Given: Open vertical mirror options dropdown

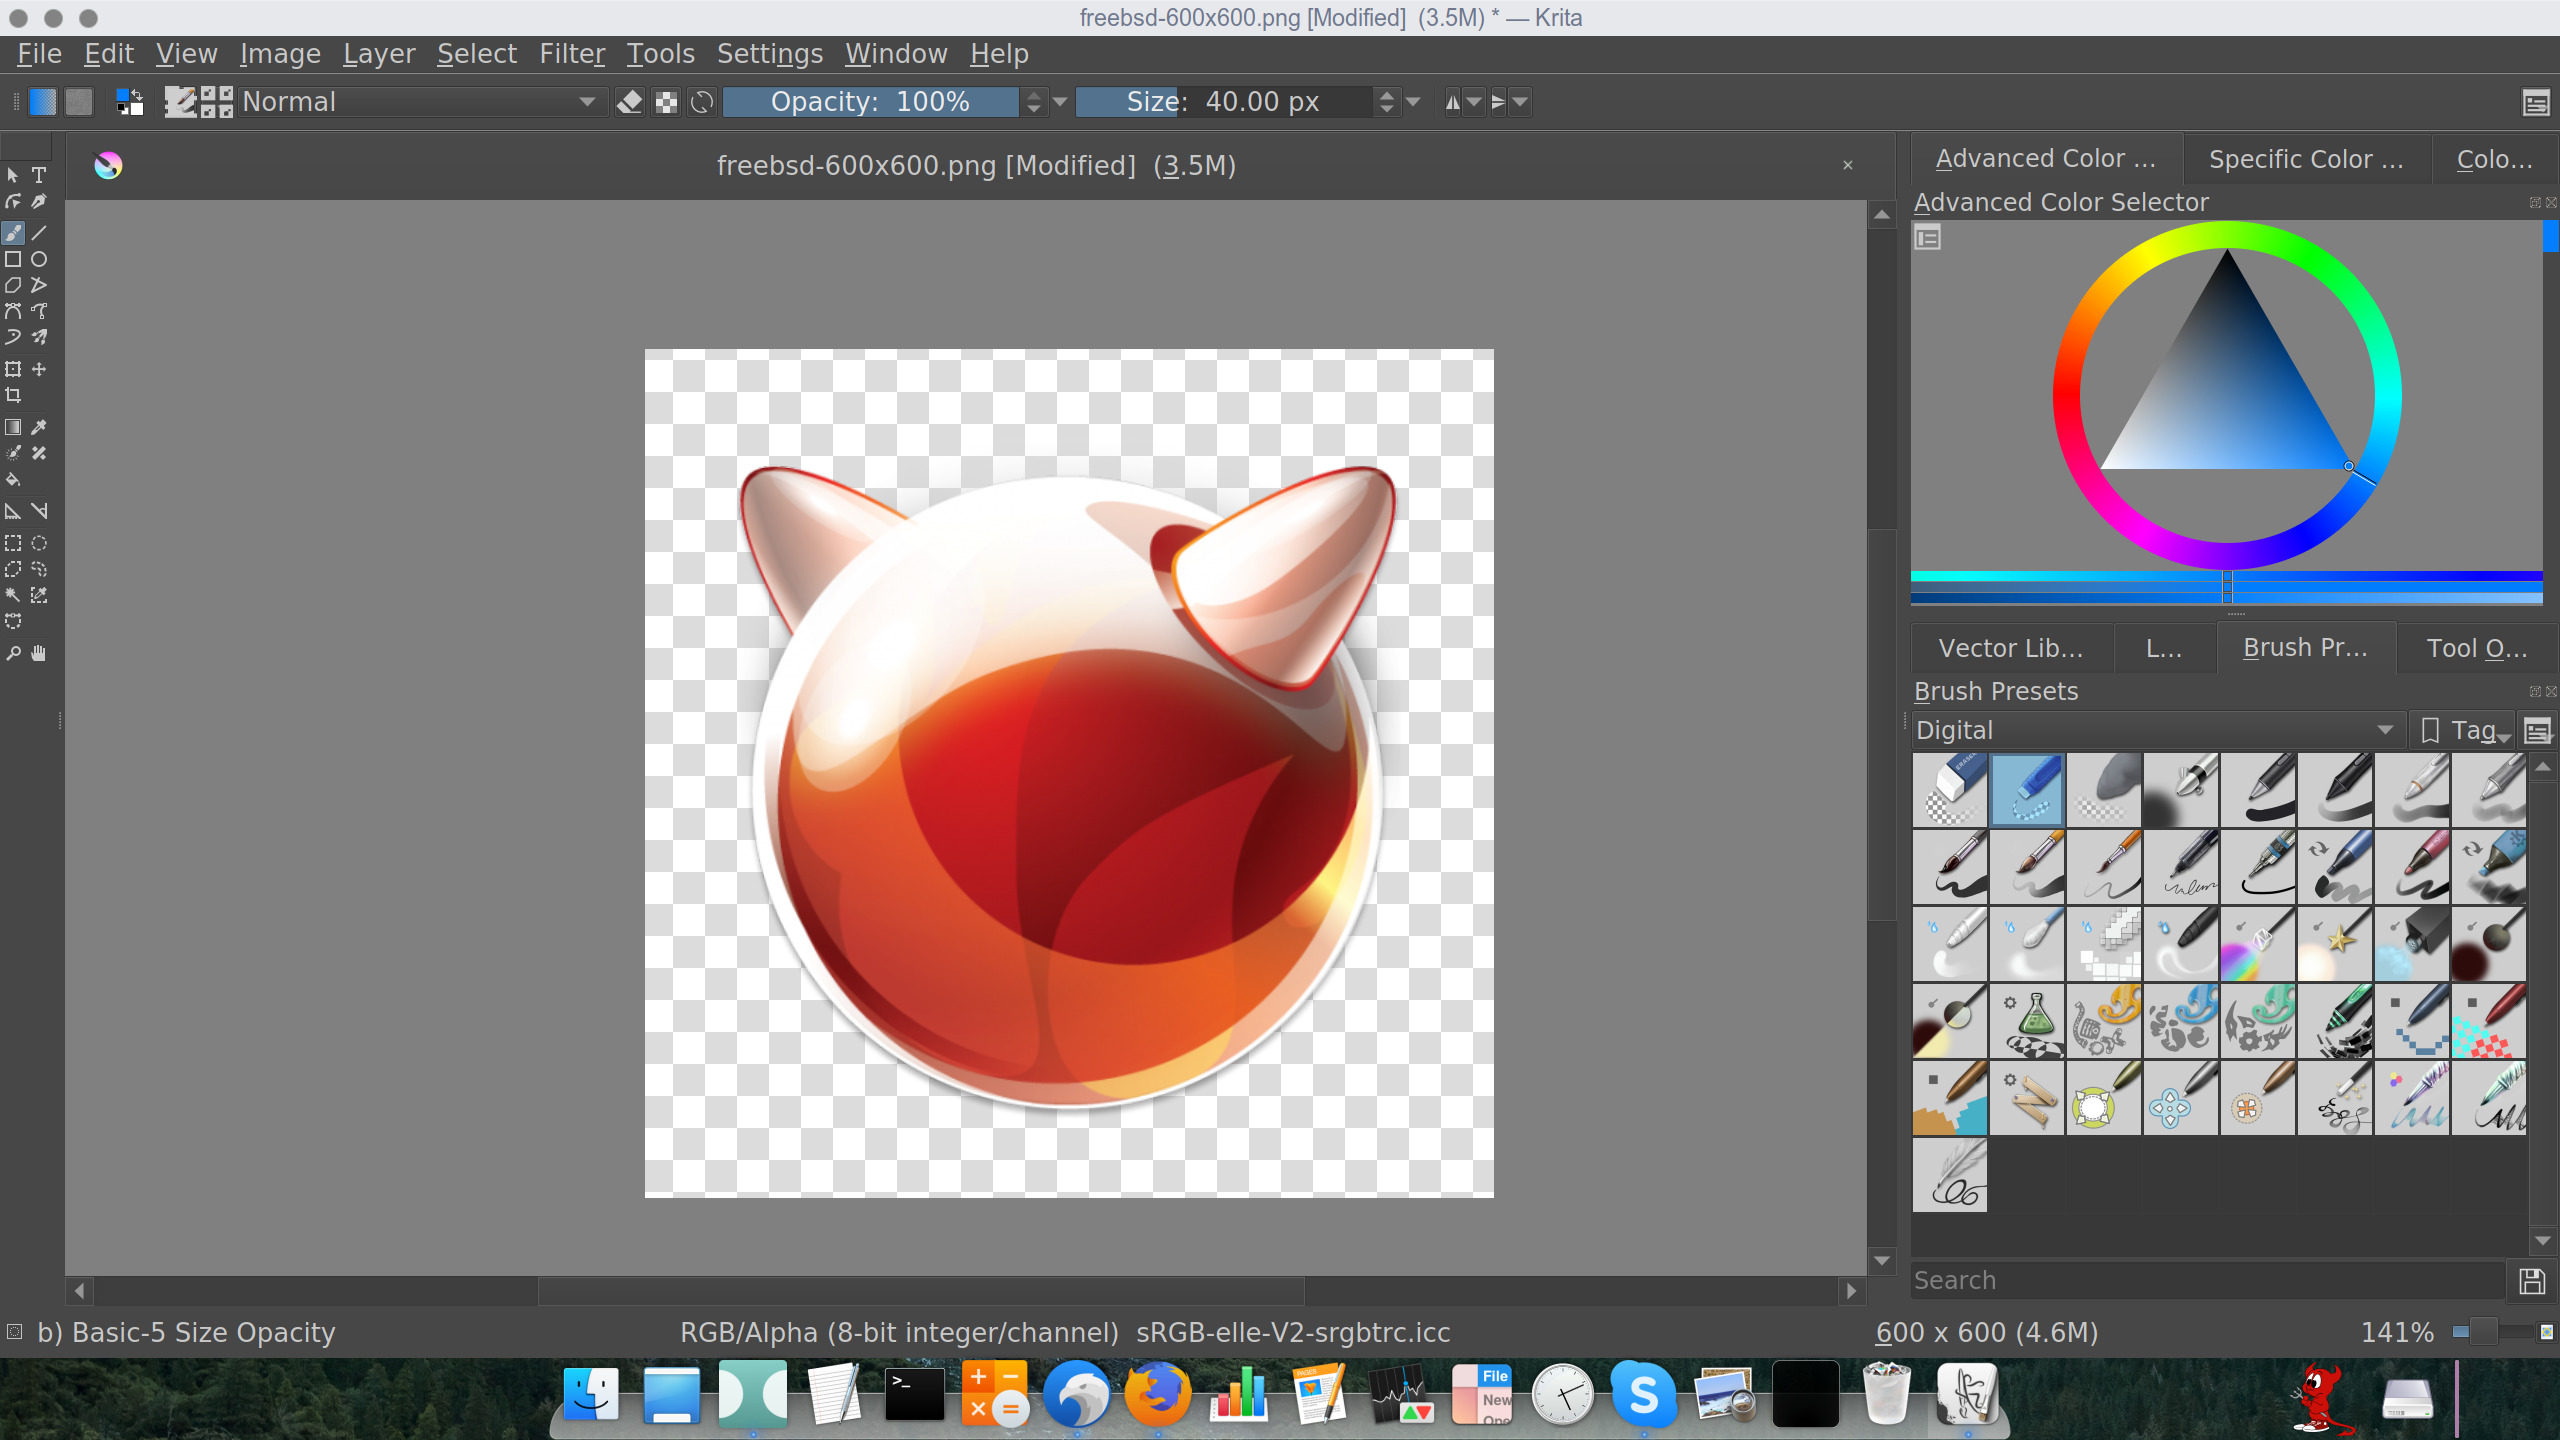Looking at the screenshot, I should tap(1520, 102).
